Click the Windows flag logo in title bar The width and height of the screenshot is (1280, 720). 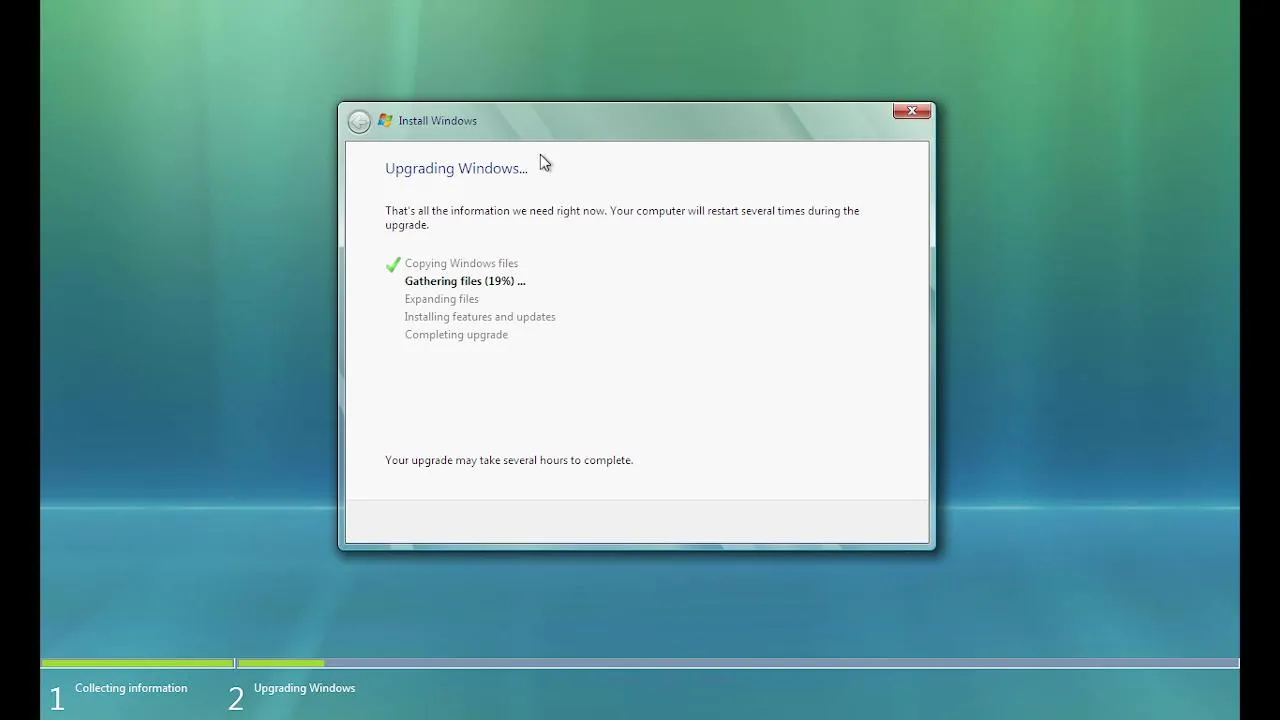(385, 121)
